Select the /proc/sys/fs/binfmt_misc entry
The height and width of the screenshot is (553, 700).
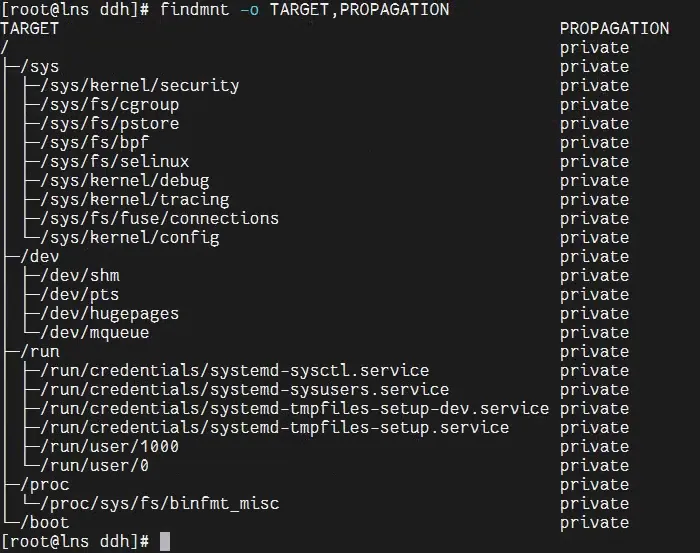159,504
